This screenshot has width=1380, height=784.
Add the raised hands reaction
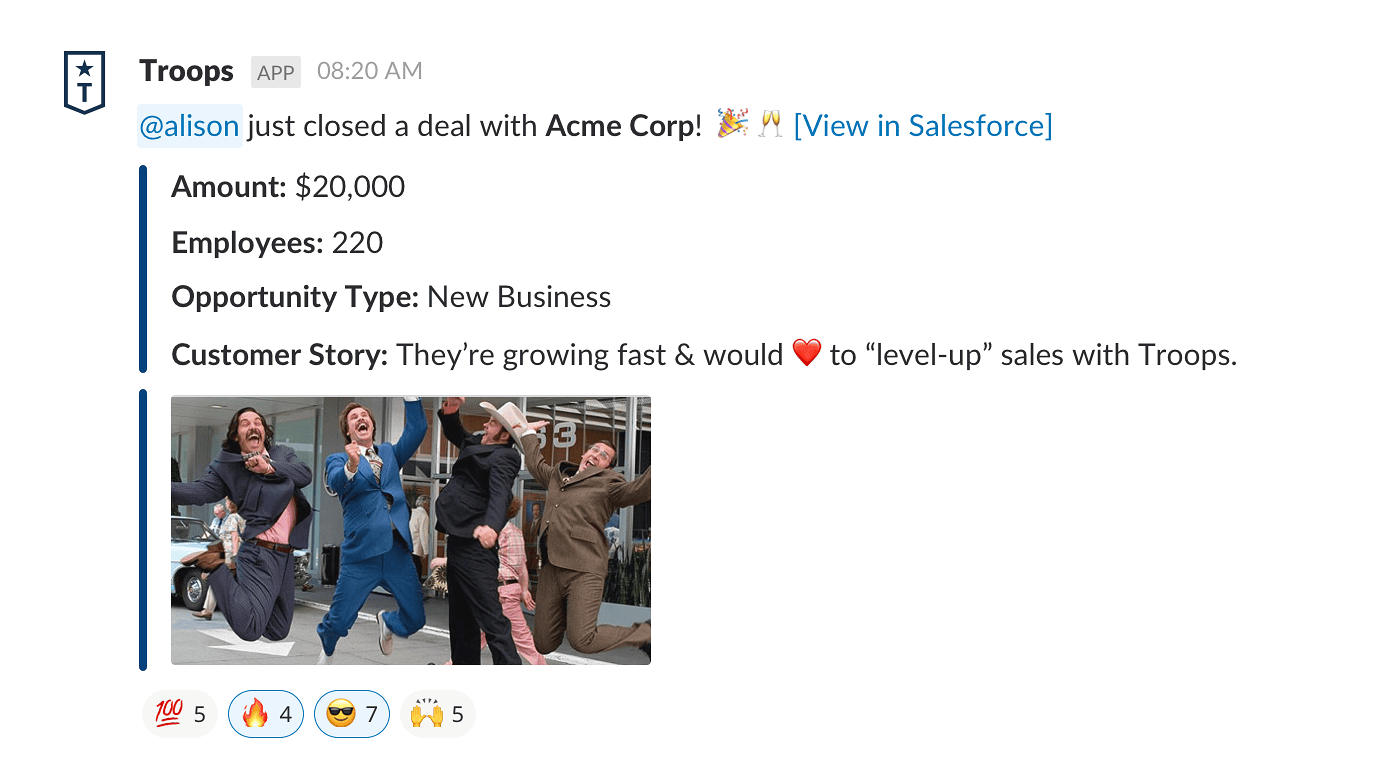pyautogui.click(x=437, y=714)
